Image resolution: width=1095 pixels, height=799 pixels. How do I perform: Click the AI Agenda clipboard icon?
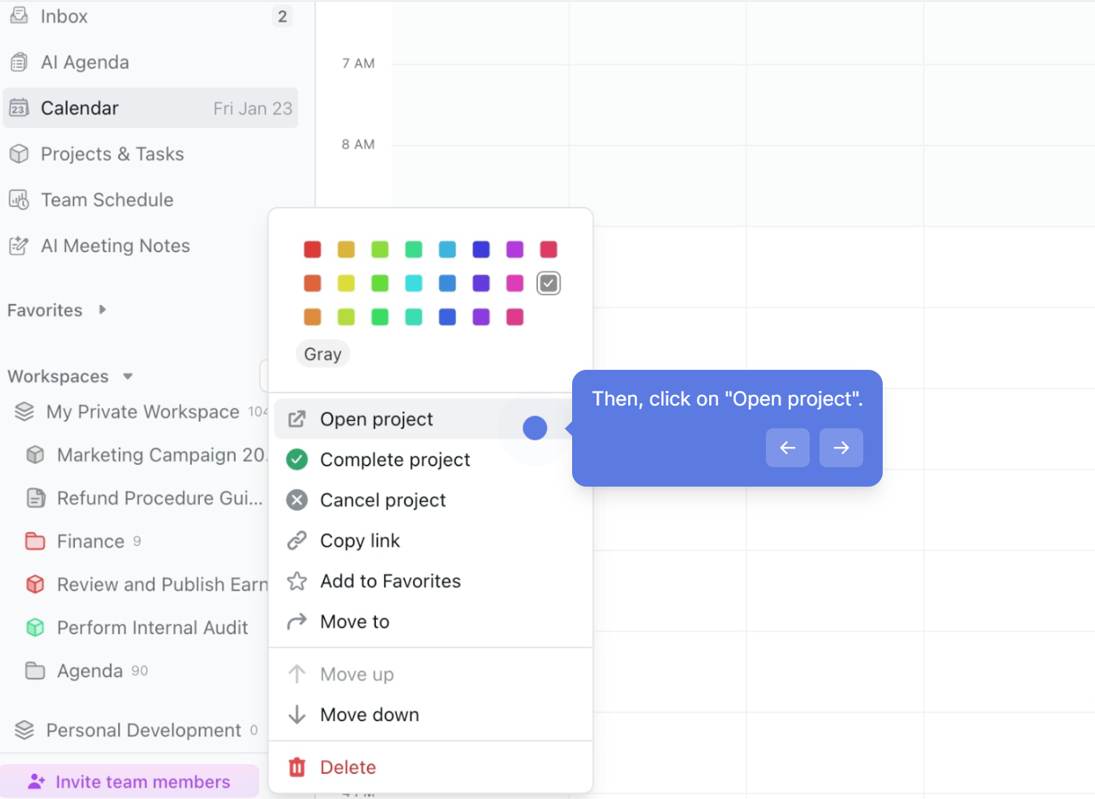[19, 62]
